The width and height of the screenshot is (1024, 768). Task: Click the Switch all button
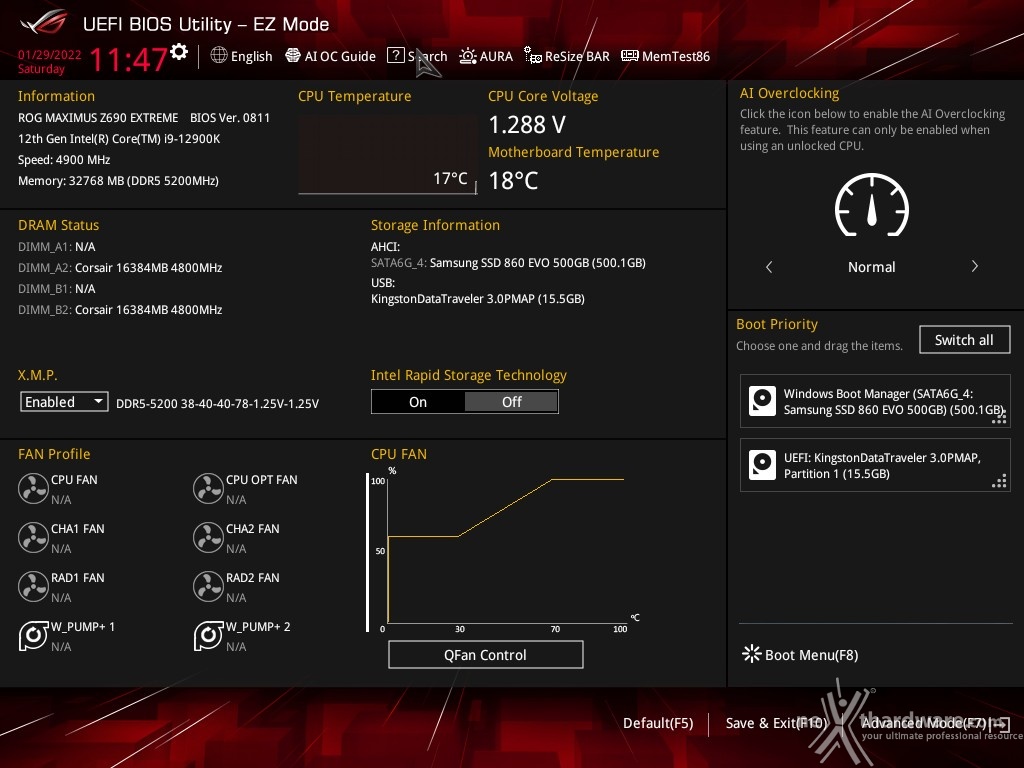[964, 340]
